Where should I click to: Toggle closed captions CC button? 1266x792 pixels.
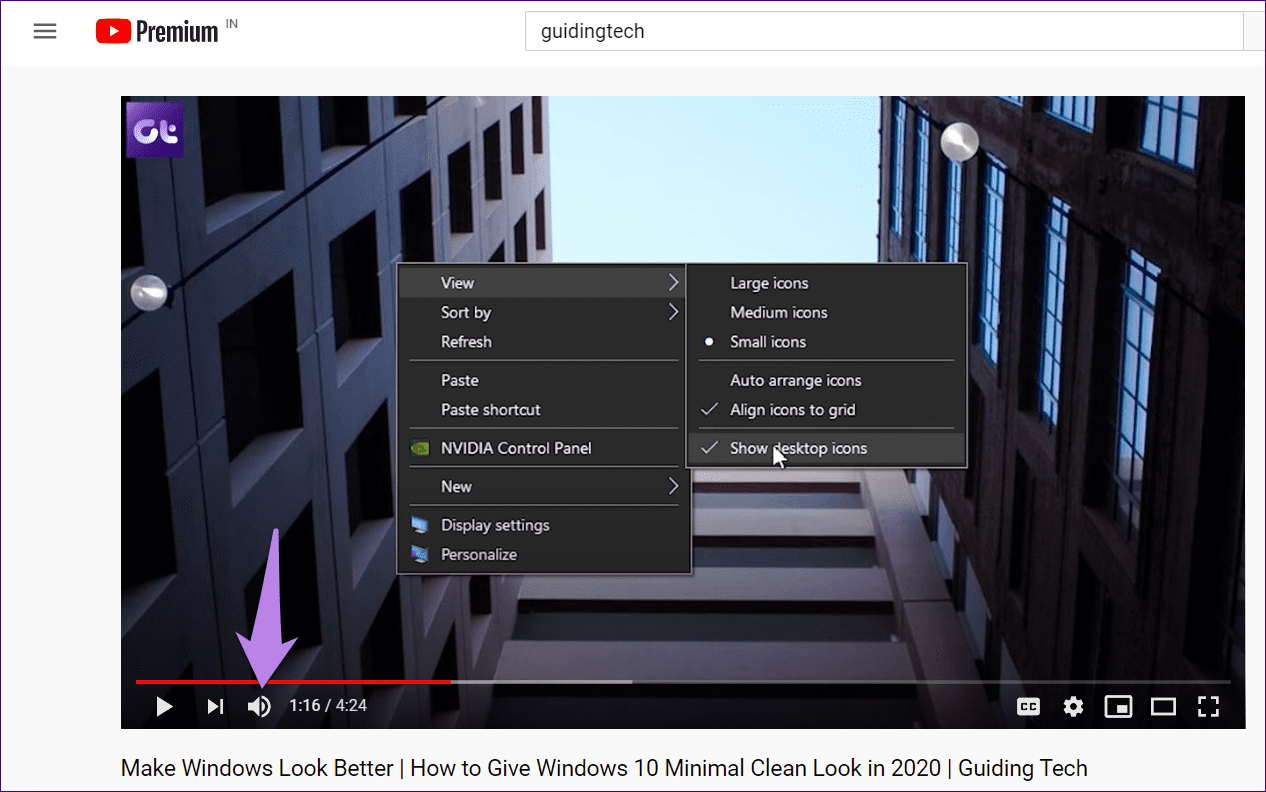coord(1028,706)
